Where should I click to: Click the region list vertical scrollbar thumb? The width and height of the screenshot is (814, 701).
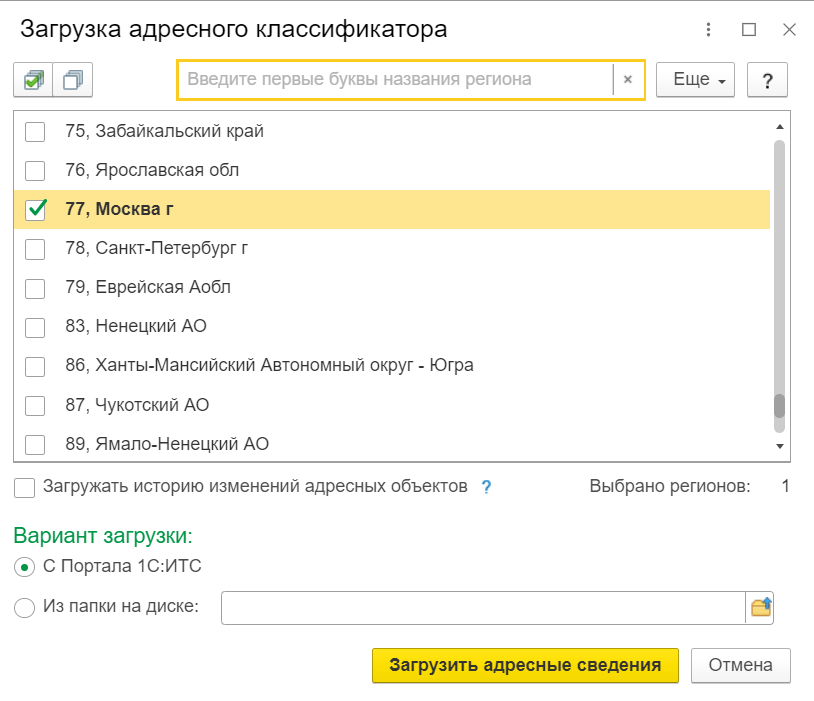point(779,405)
